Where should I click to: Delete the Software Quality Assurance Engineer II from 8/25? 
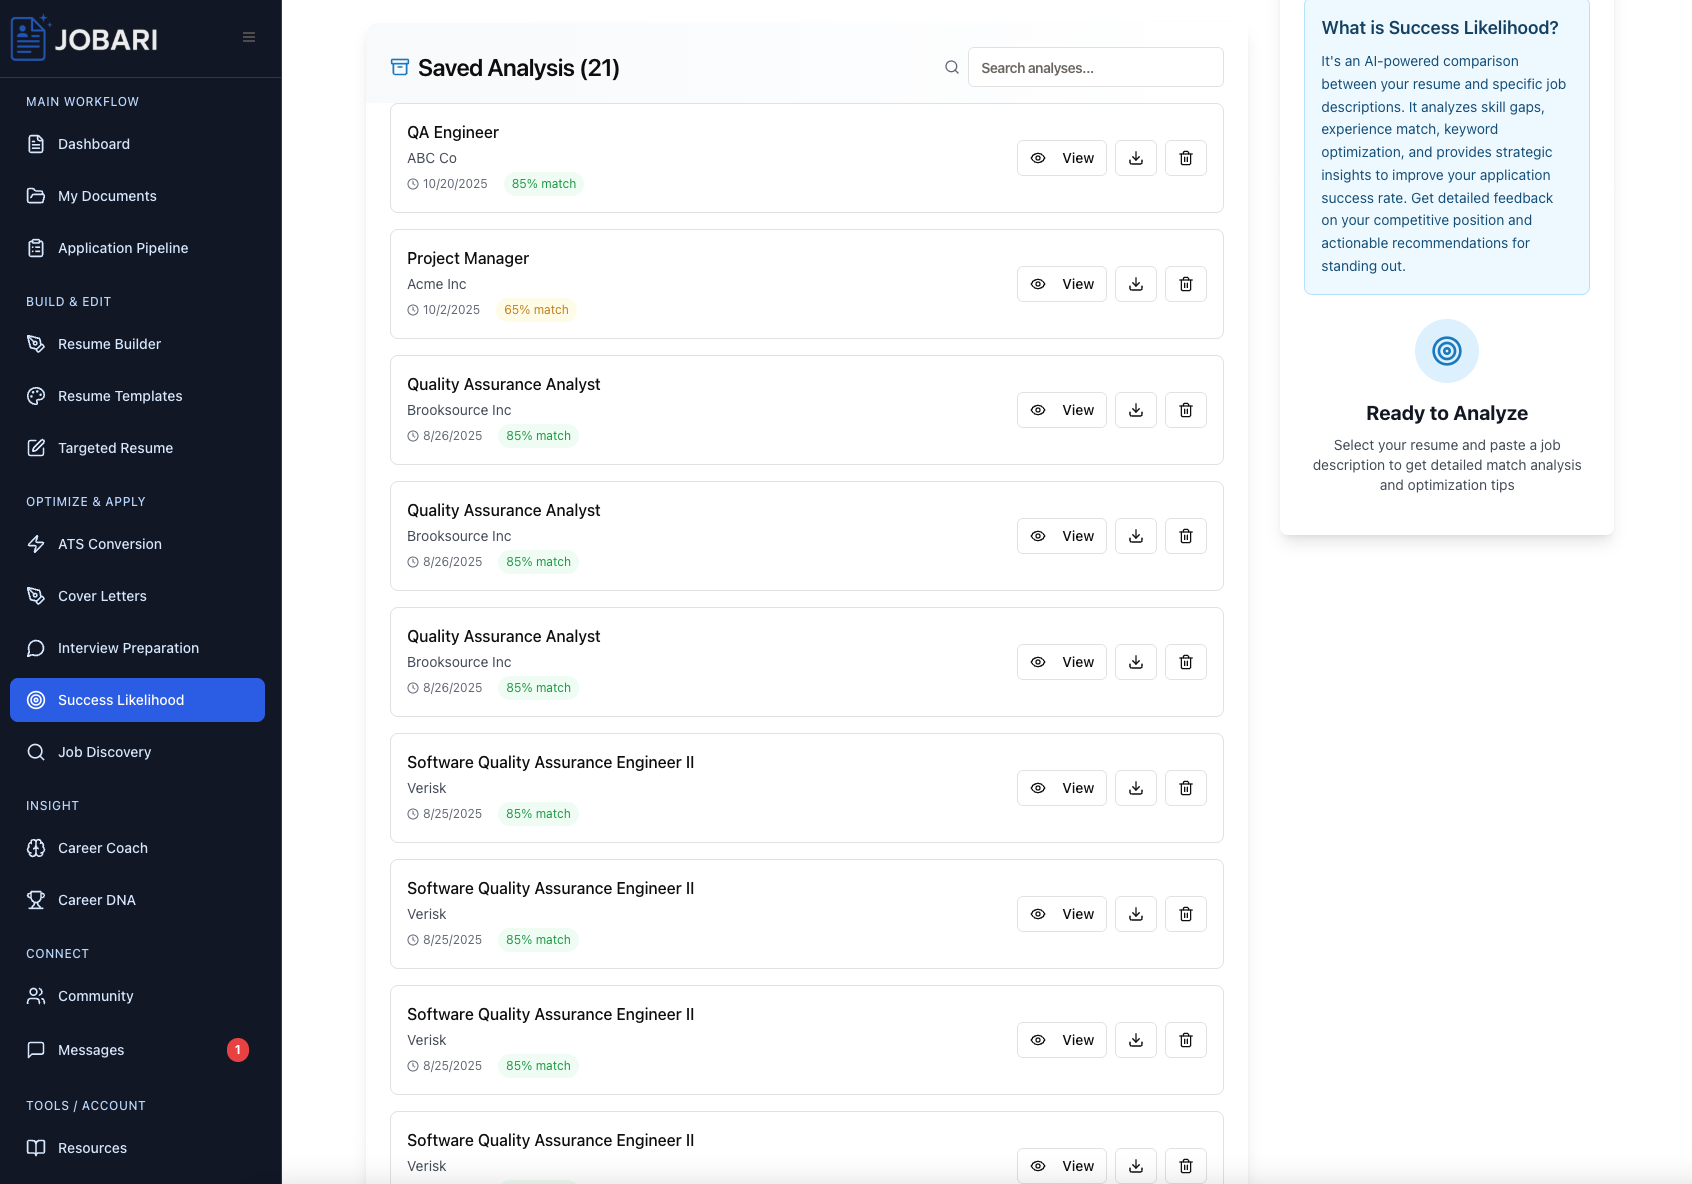[x=1186, y=787]
